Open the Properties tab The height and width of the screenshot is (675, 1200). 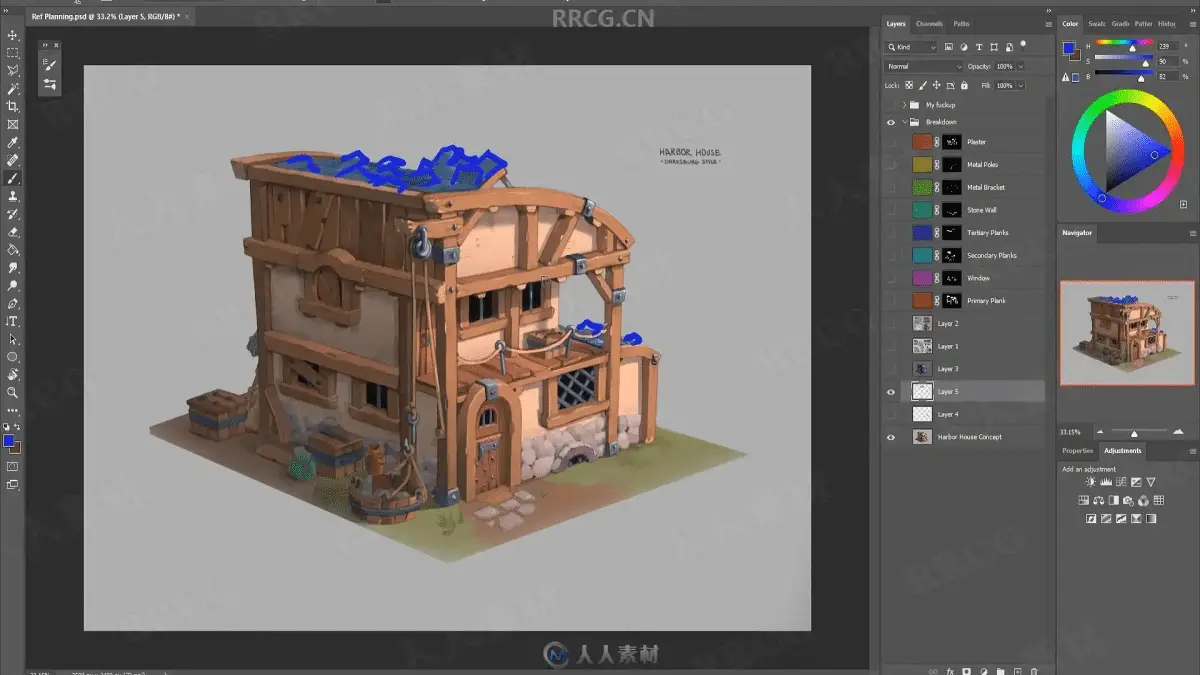(1078, 451)
